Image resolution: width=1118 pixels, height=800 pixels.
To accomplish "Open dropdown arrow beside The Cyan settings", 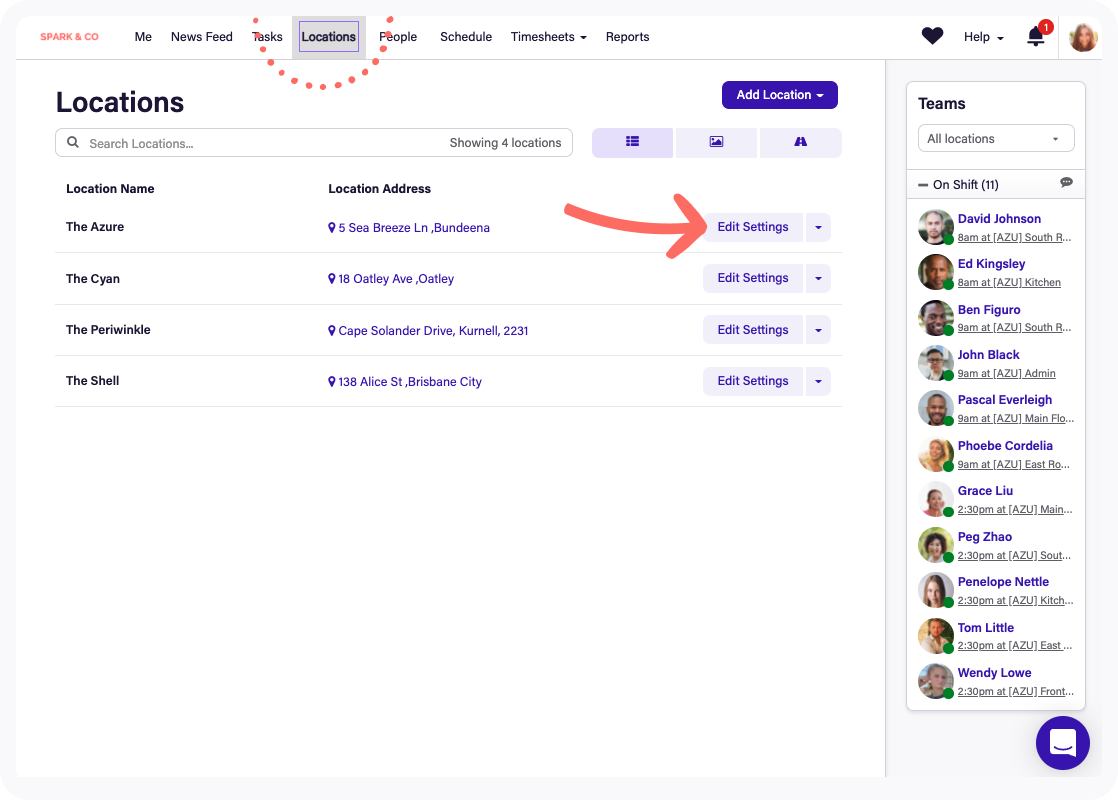I will pos(818,279).
